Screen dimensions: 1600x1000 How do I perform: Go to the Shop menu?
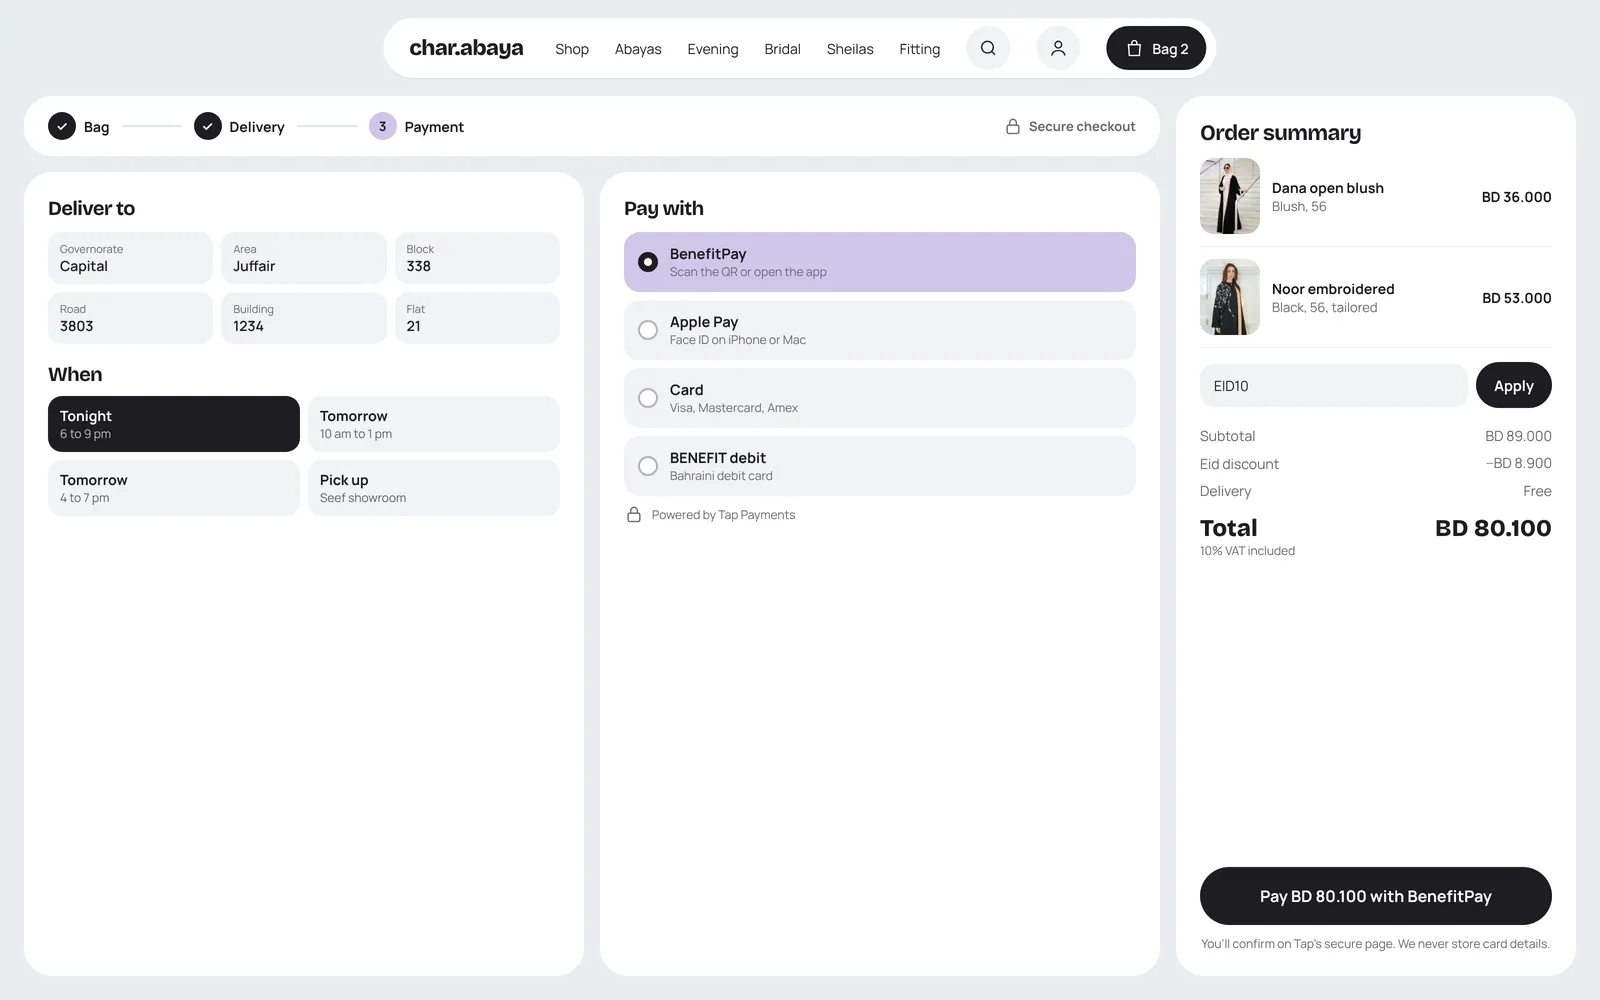click(x=572, y=49)
